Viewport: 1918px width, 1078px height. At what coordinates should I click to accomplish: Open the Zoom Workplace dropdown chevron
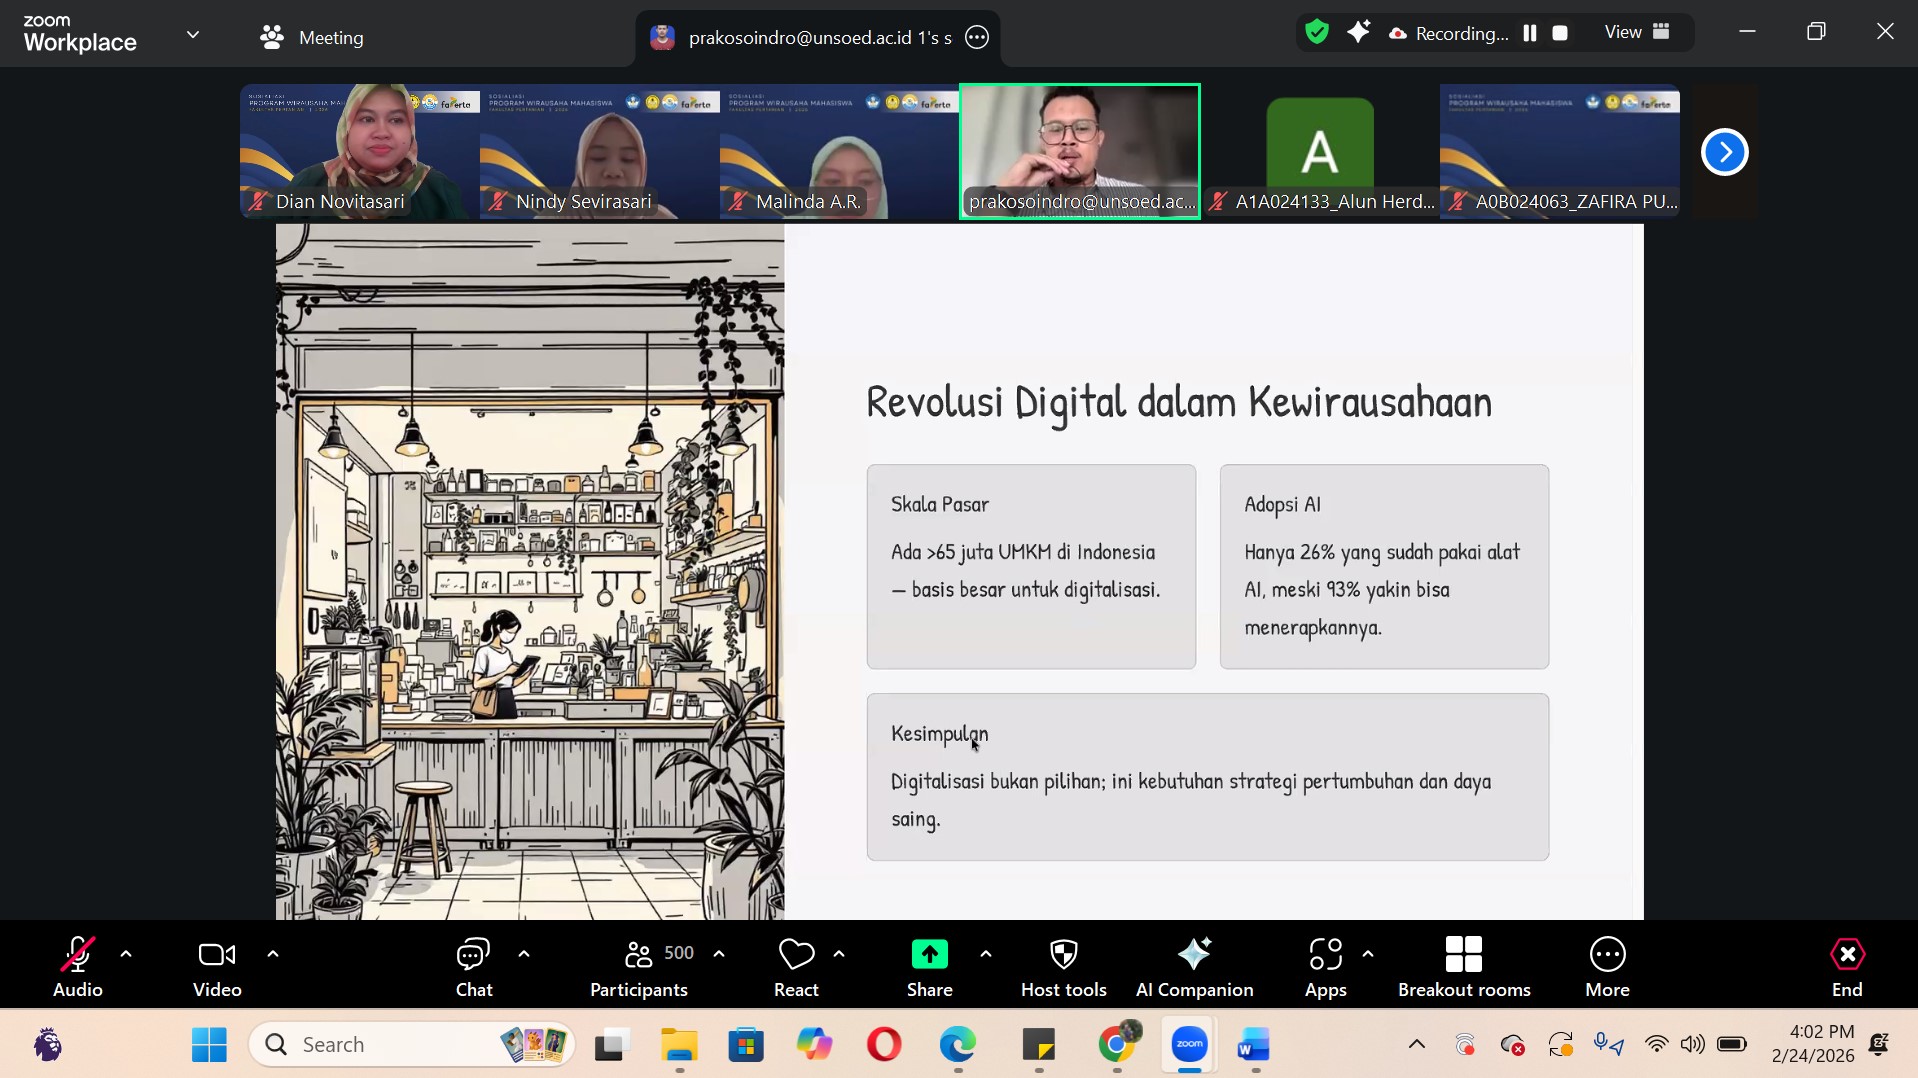click(193, 35)
